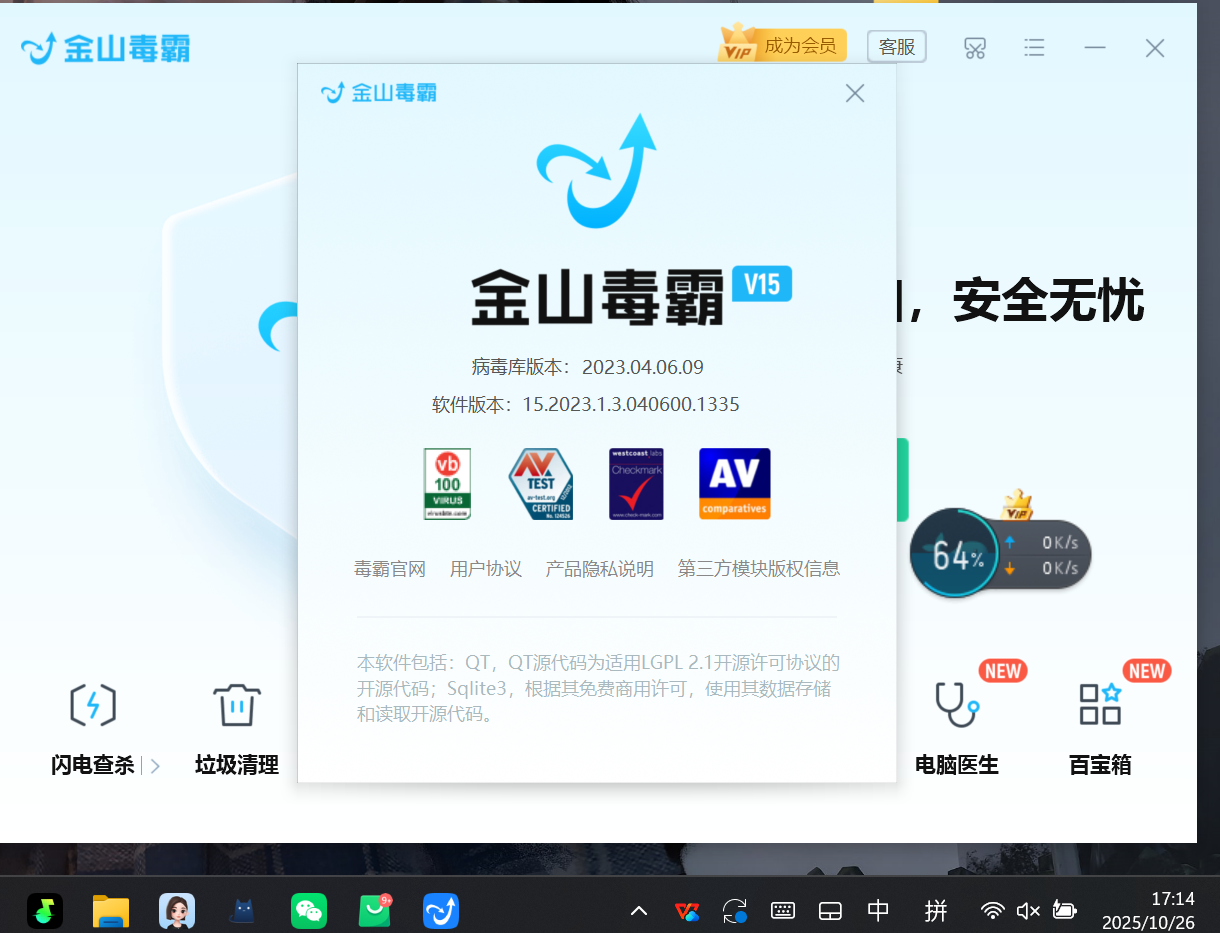Open 垃圾清理 junk cleaner
Viewport: 1220px width, 933px height.
click(x=237, y=728)
